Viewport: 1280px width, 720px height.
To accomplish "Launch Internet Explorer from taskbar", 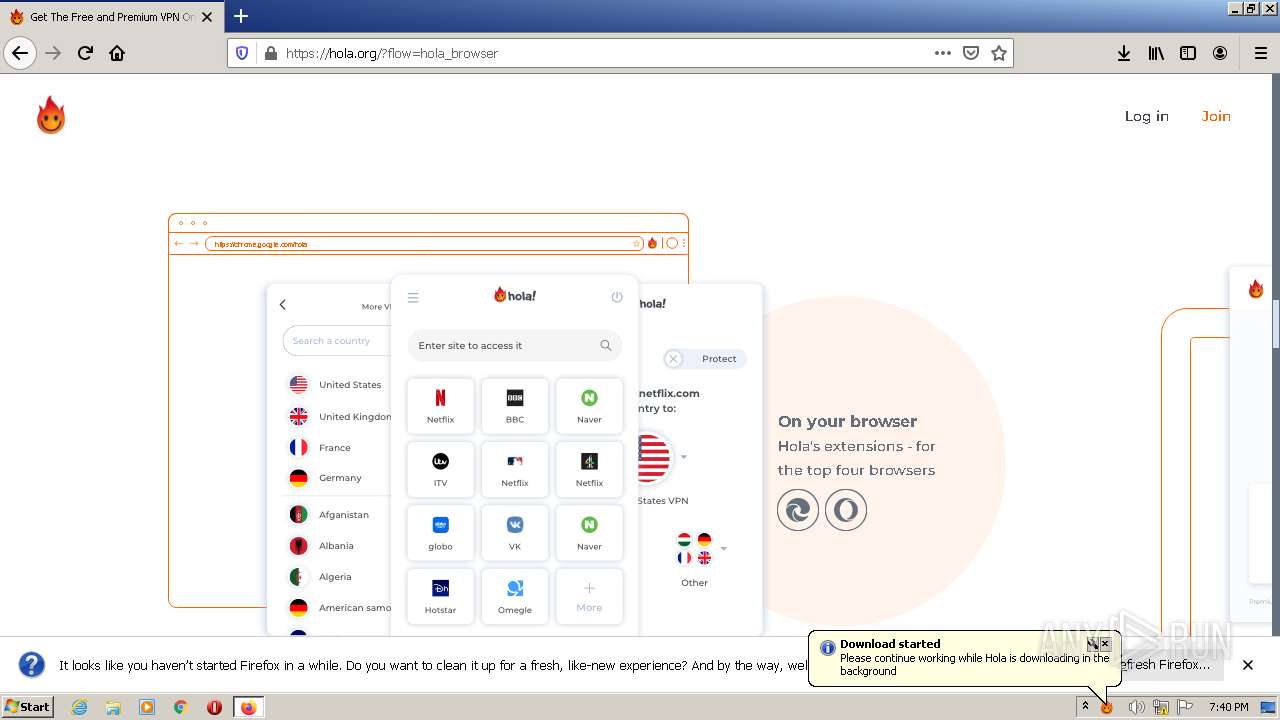I will (79, 707).
